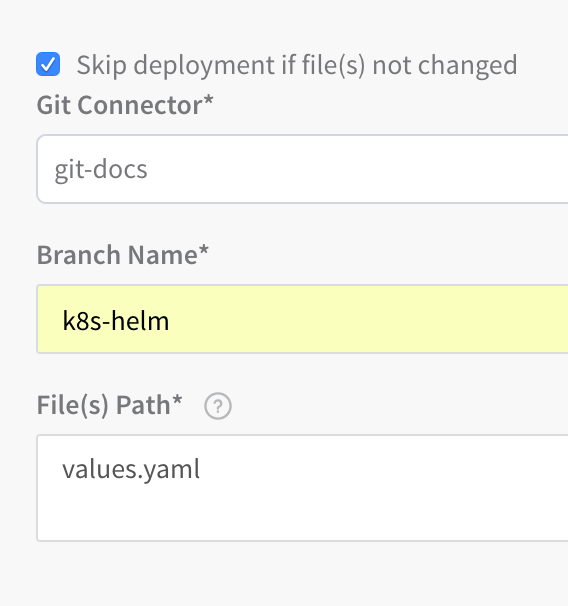The height and width of the screenshot is (606, 568).
Task: Click the word 'values' in file path box
Action: pyautogui.click(x=99, y=469)
